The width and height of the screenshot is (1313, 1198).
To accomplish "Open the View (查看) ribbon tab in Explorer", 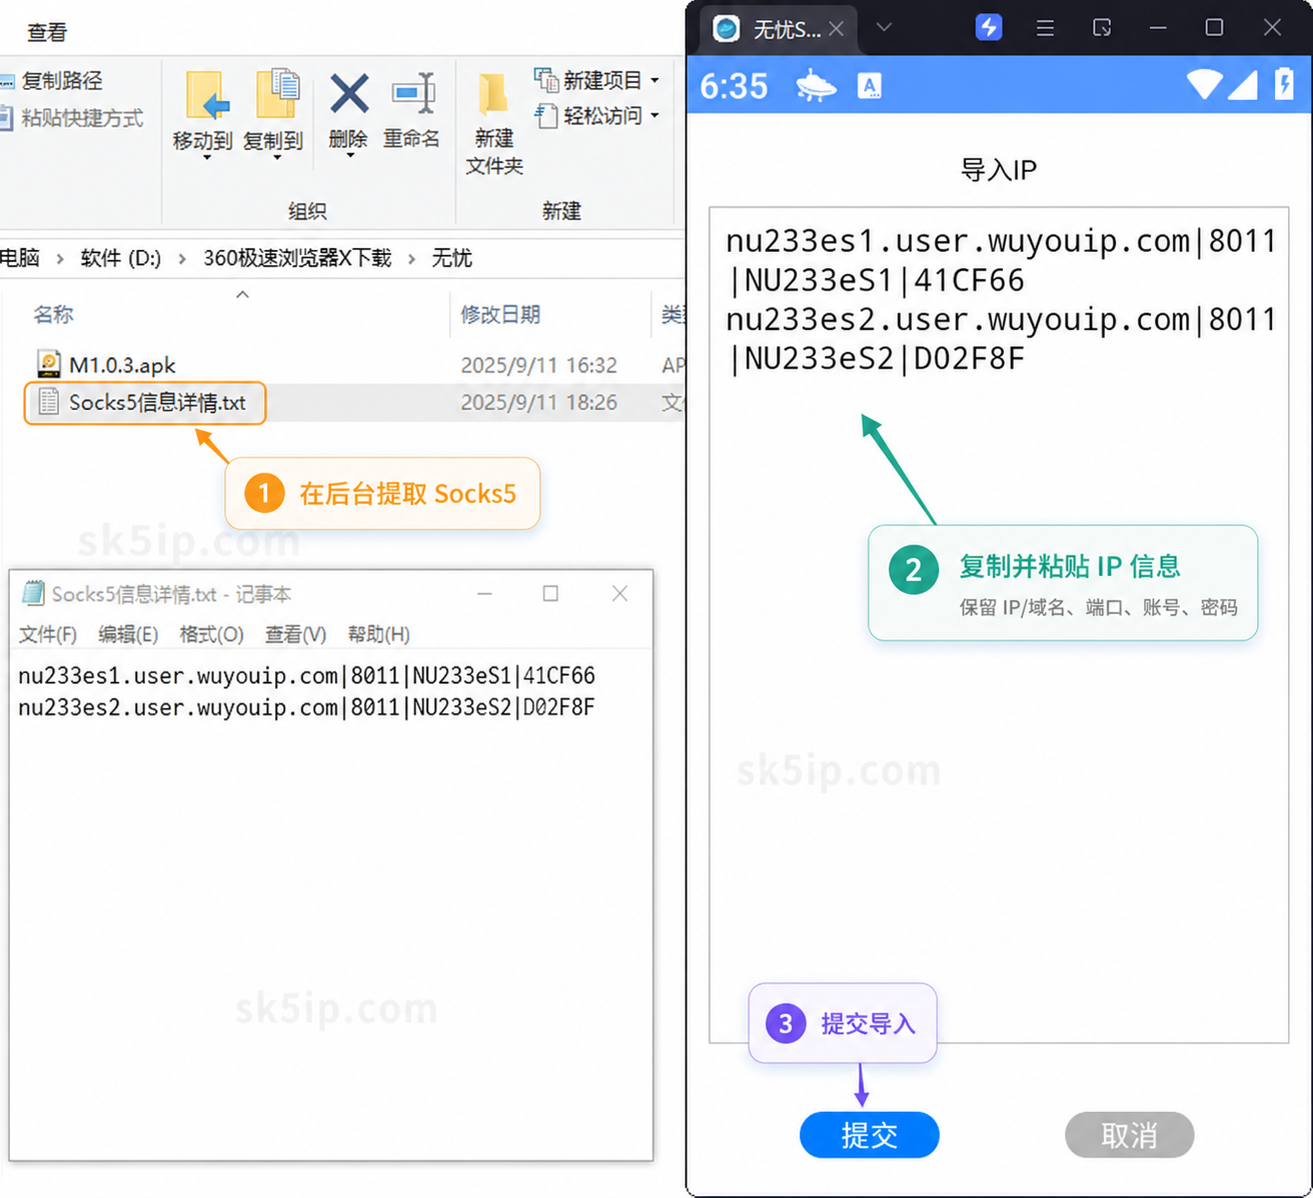I will [x=47, y=32].
